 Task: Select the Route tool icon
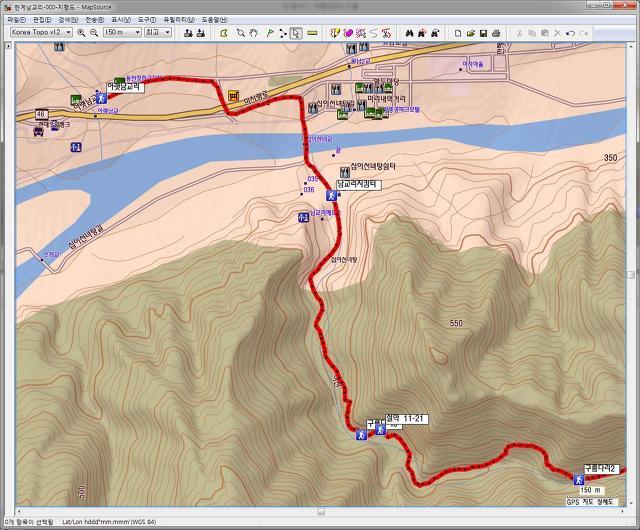tap(283, 33)
